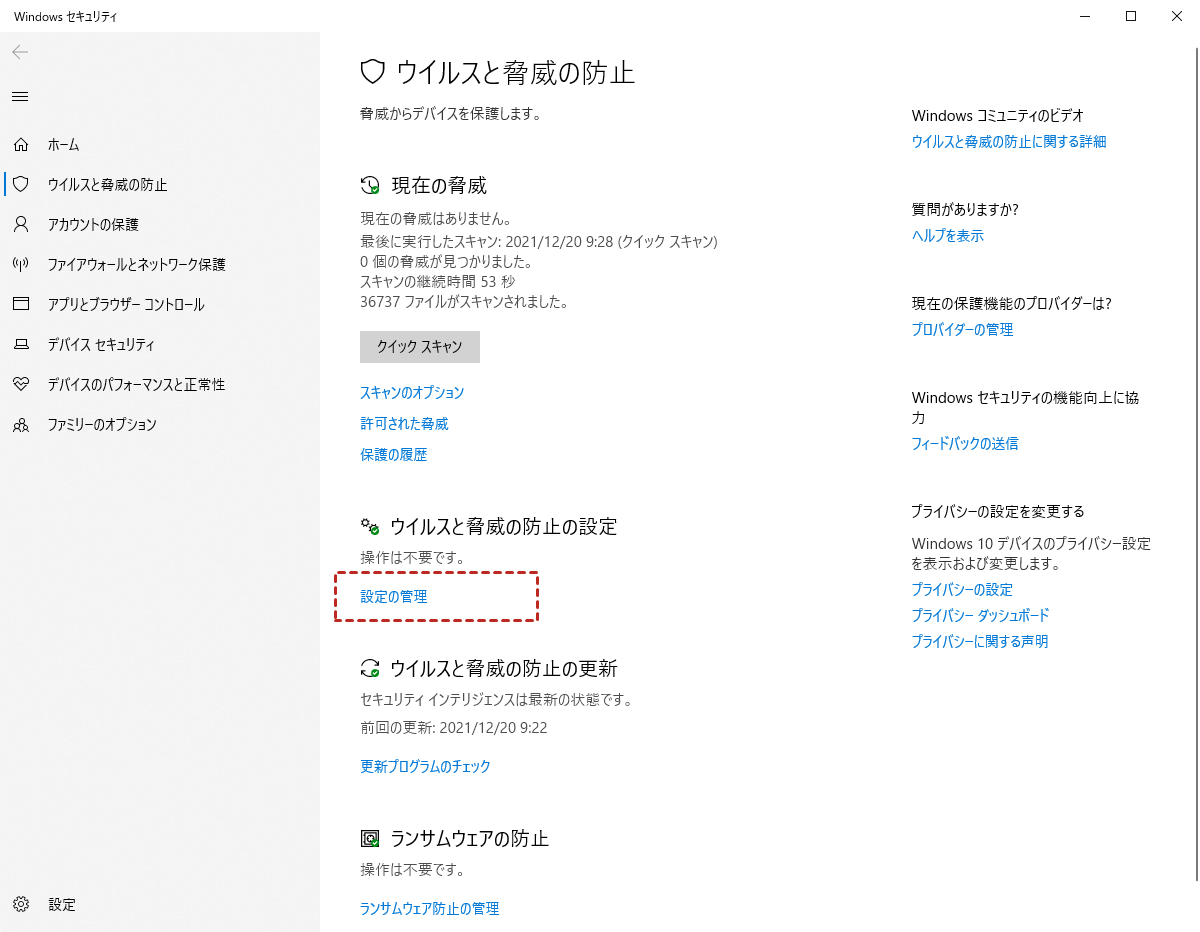This screenshot has width=1200, height=932.
Task: Click the gear icon for 設定 at bottom
Action: (x=20, y=904)
